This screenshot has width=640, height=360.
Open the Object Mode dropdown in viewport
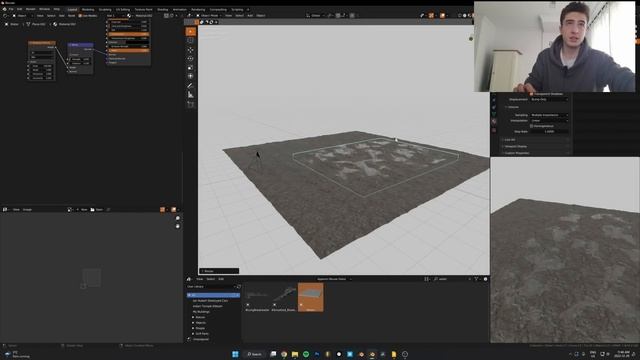click(x=209, y=16)
